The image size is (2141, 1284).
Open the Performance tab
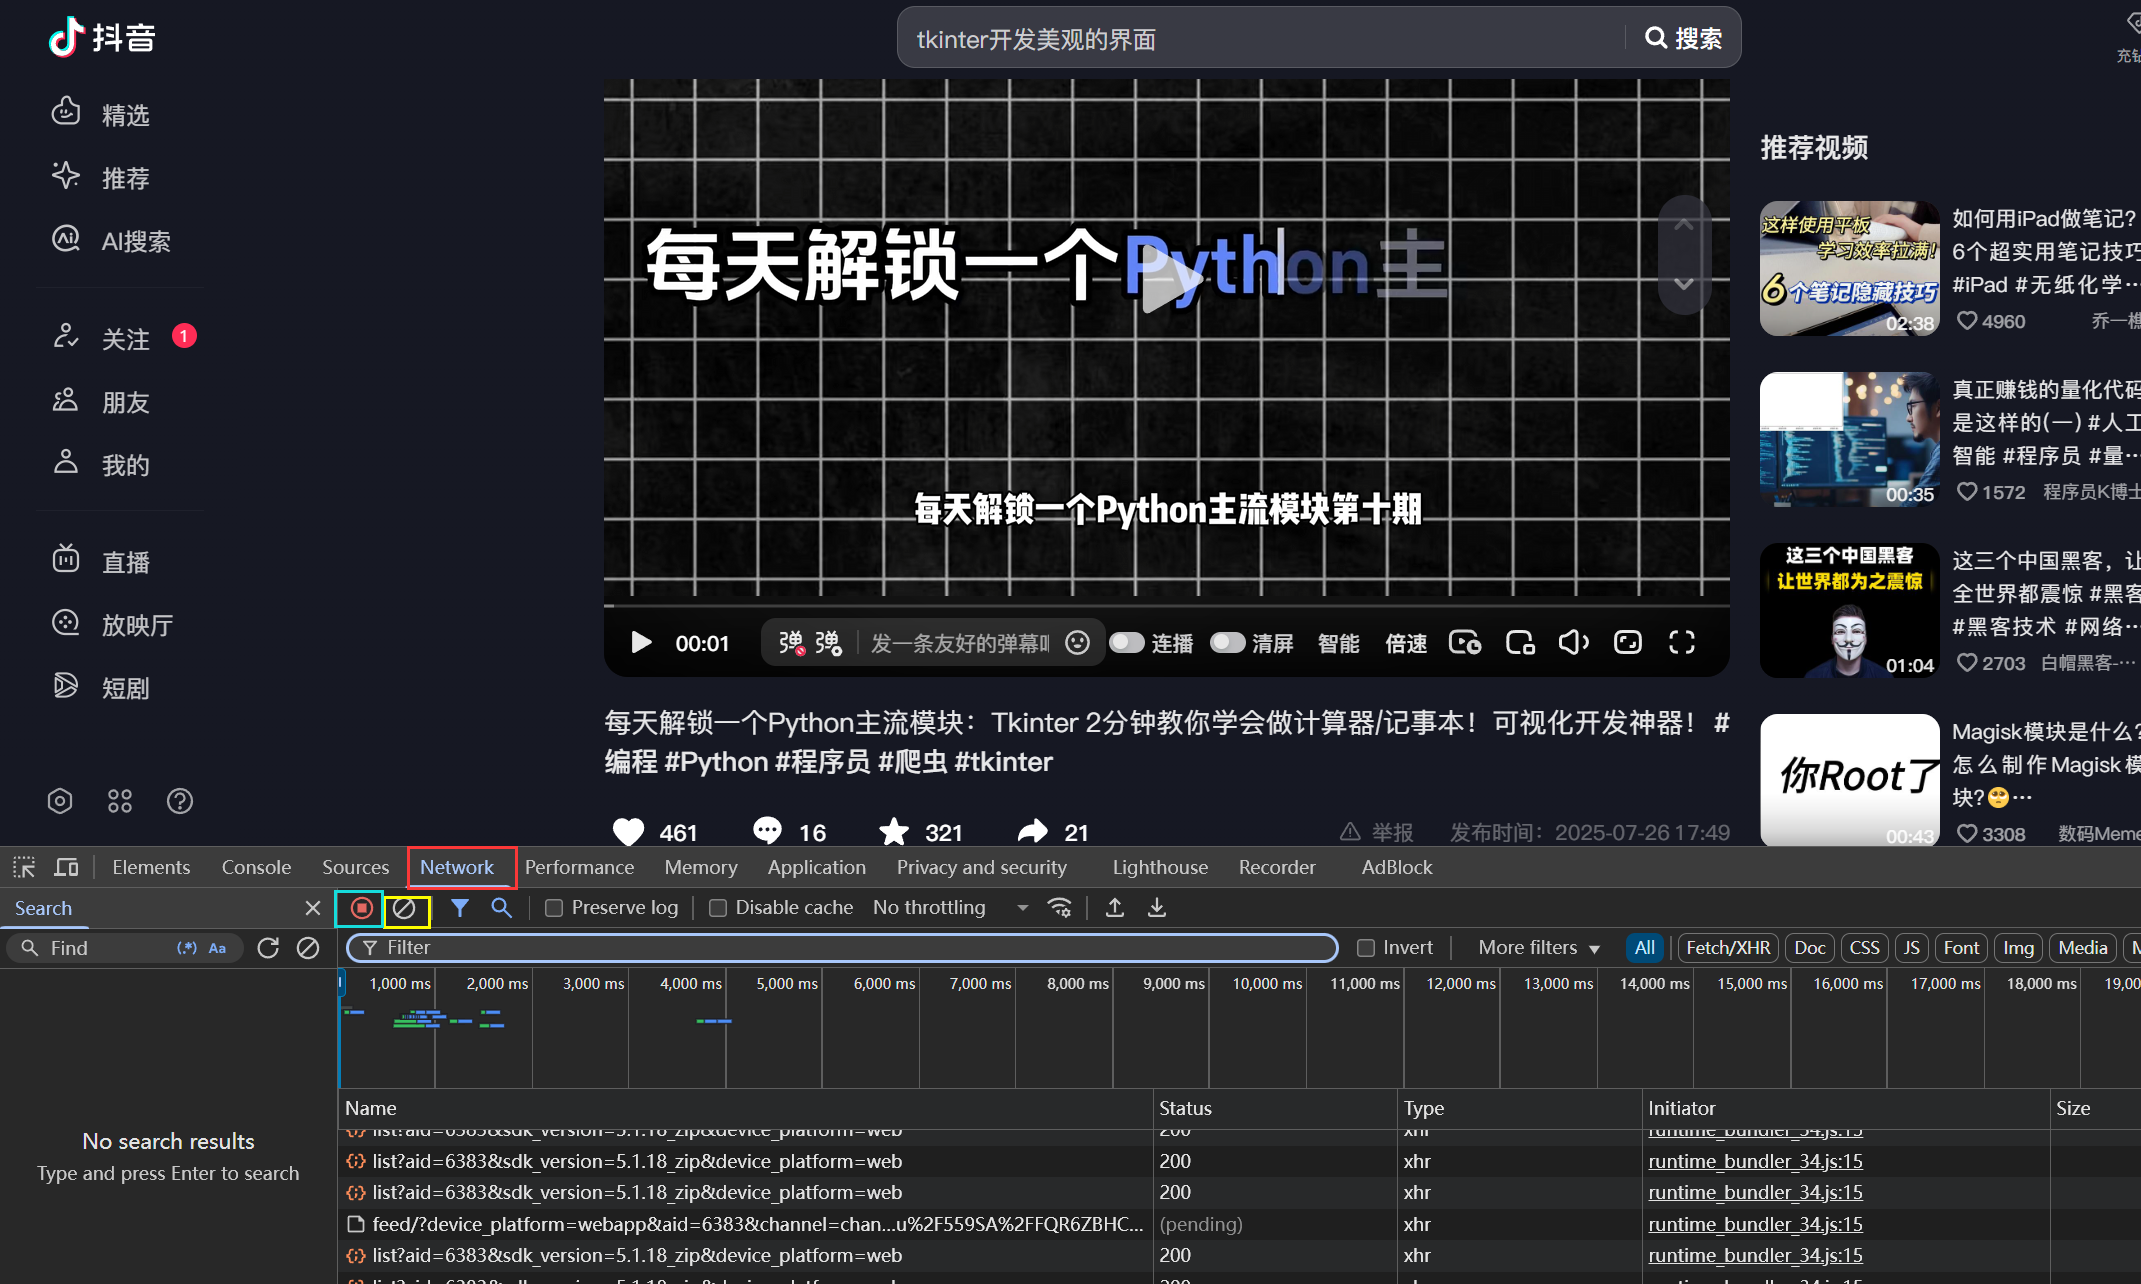579,867
